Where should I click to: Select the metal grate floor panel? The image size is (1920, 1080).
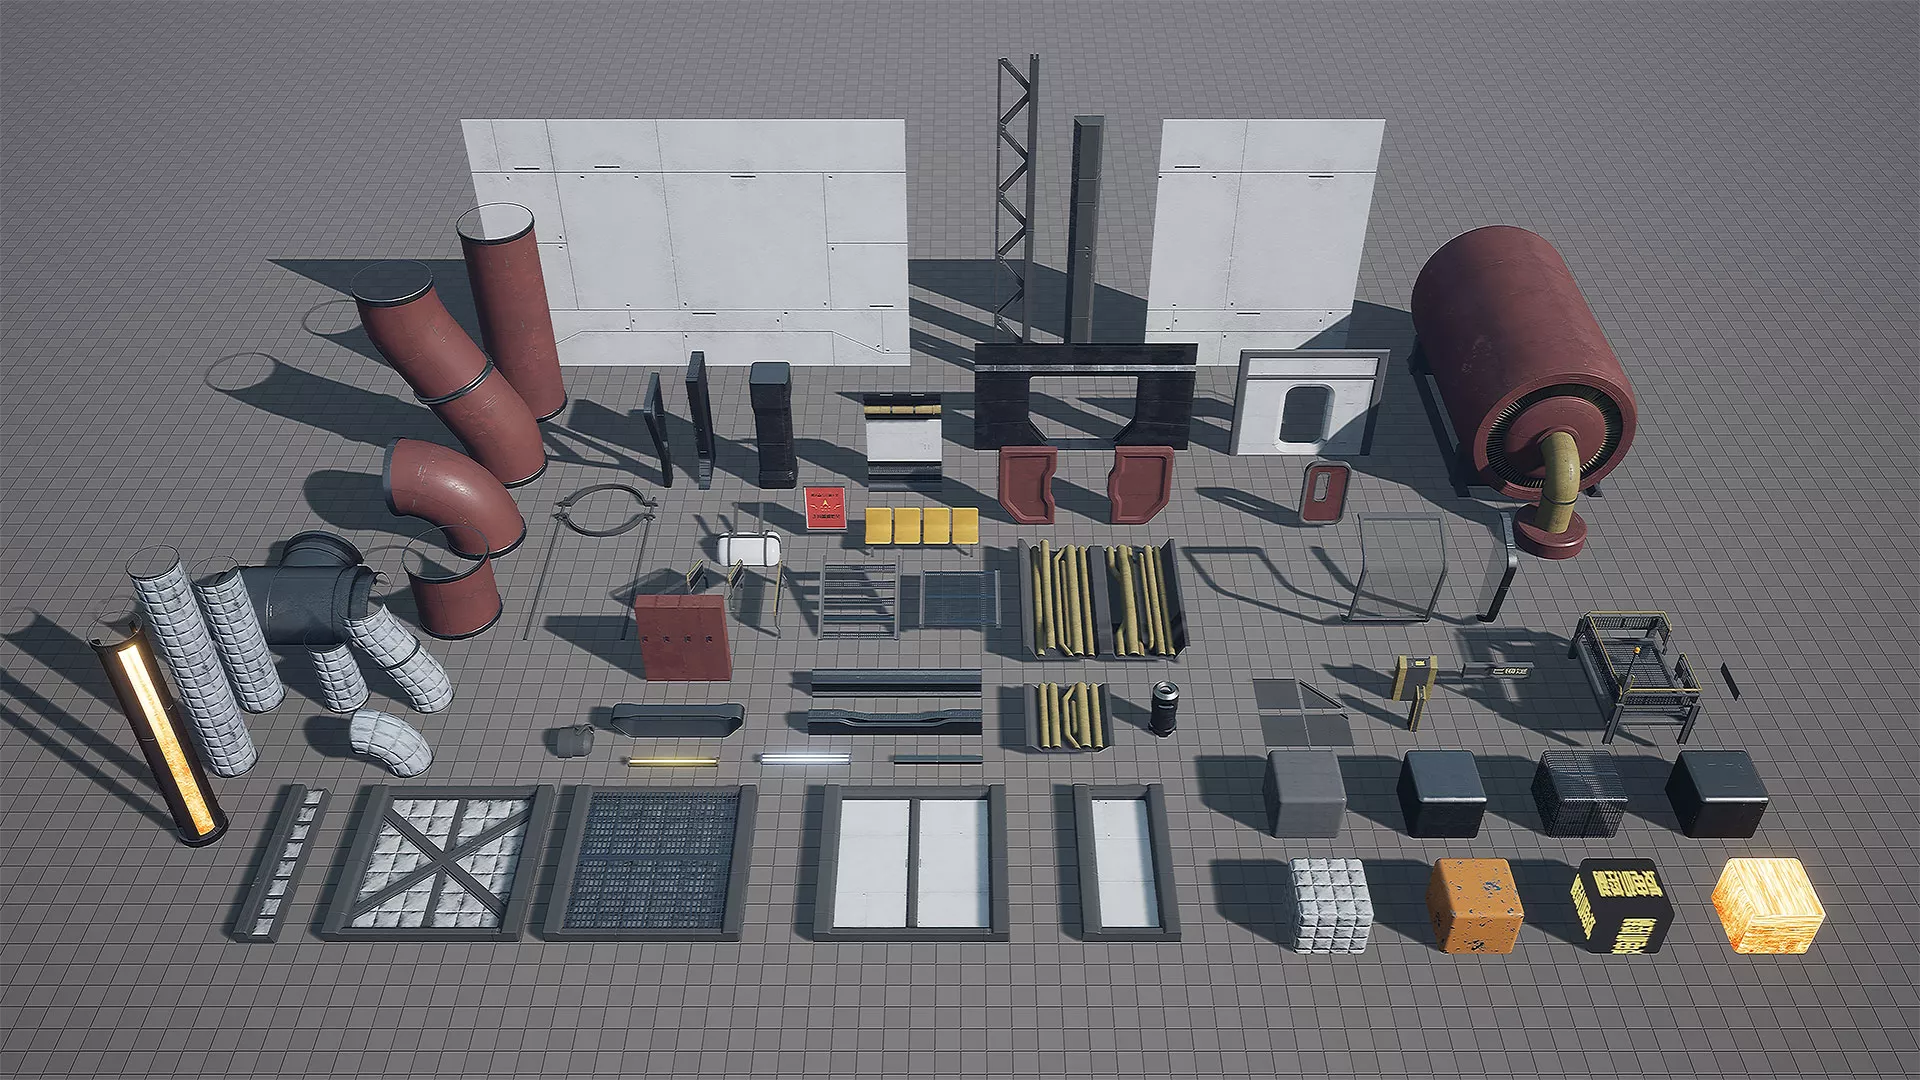pos(650,862)
